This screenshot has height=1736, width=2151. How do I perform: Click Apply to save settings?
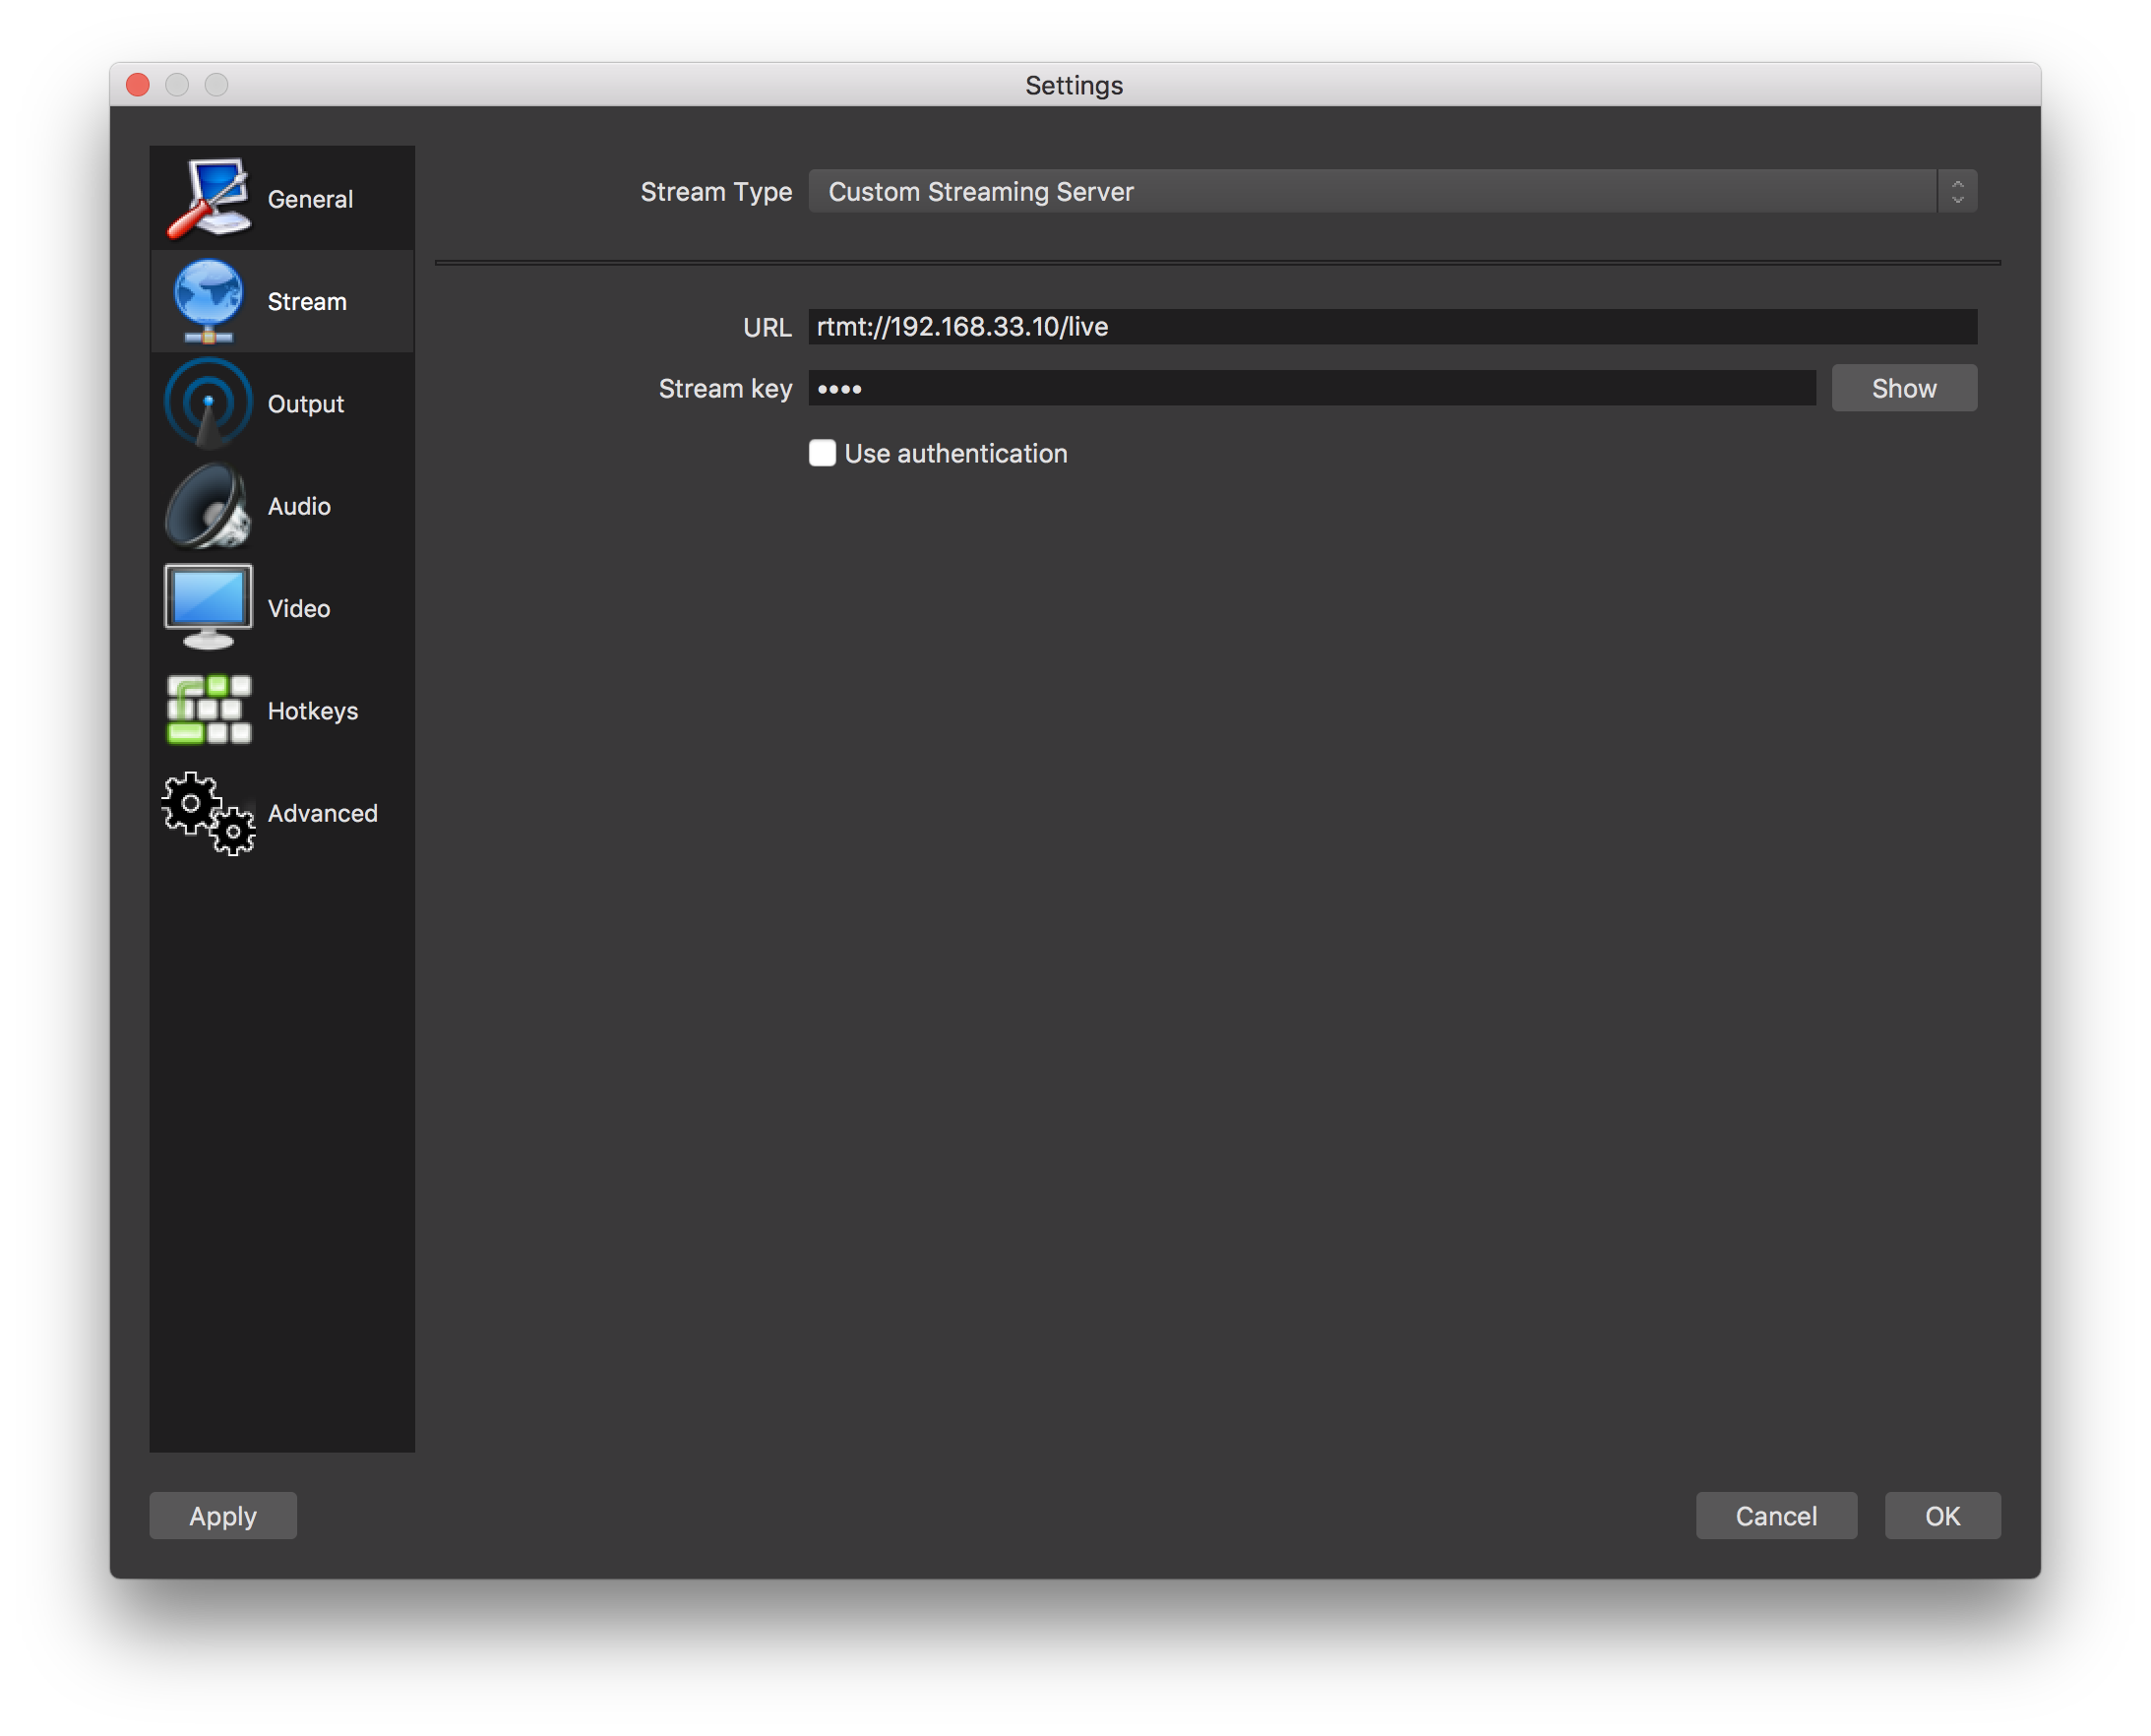click(x=221, y=1515)
